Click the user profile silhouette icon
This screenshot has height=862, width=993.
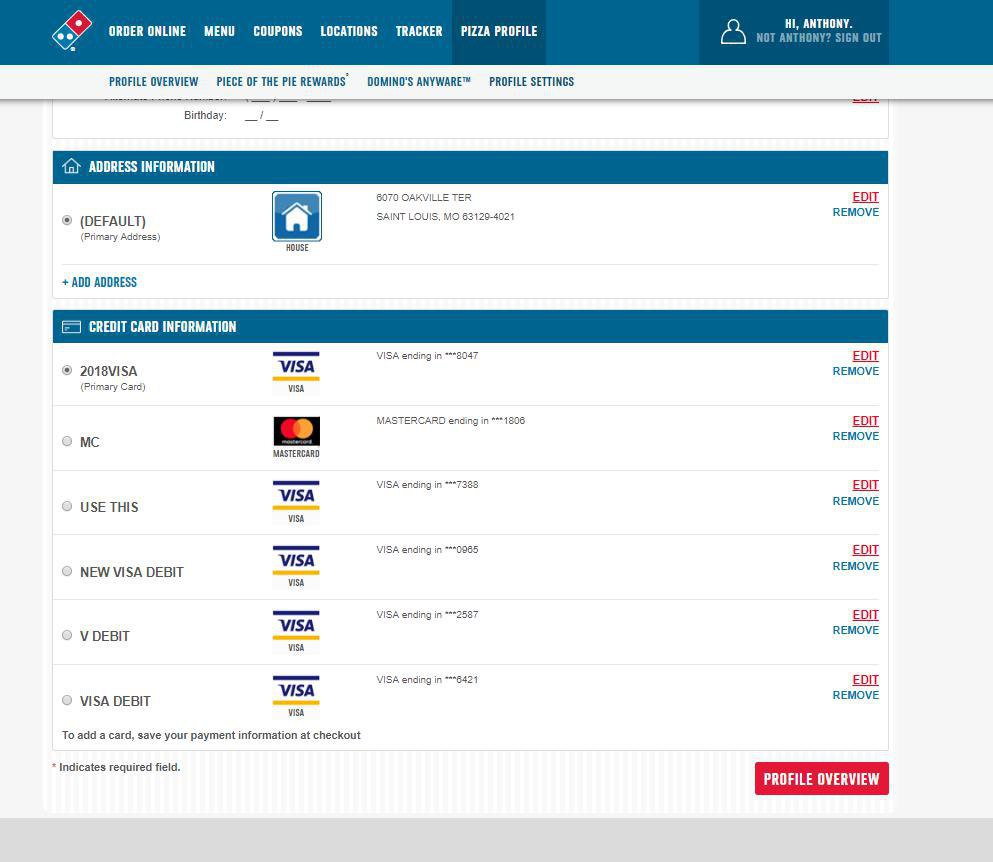click(x=733, y=31)
